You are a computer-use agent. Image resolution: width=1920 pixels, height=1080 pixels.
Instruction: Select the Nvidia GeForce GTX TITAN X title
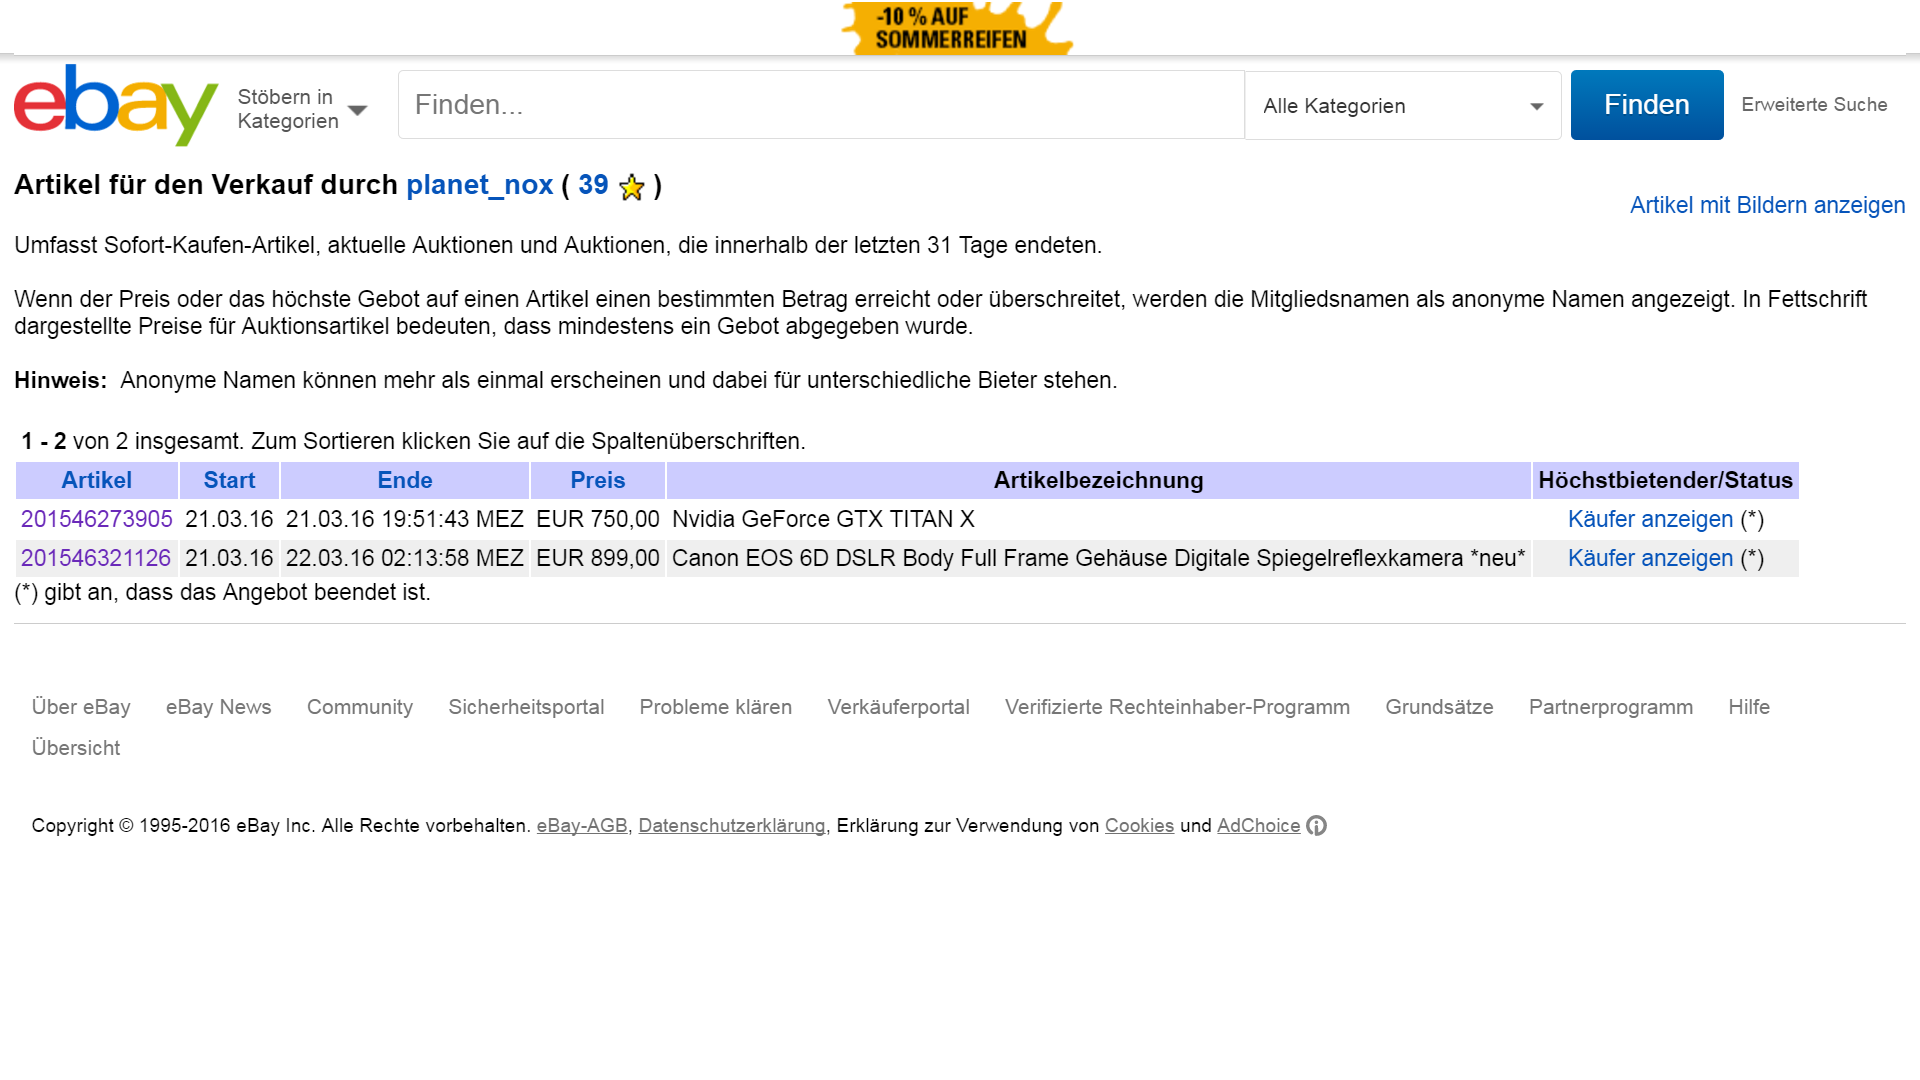point(823,519)
